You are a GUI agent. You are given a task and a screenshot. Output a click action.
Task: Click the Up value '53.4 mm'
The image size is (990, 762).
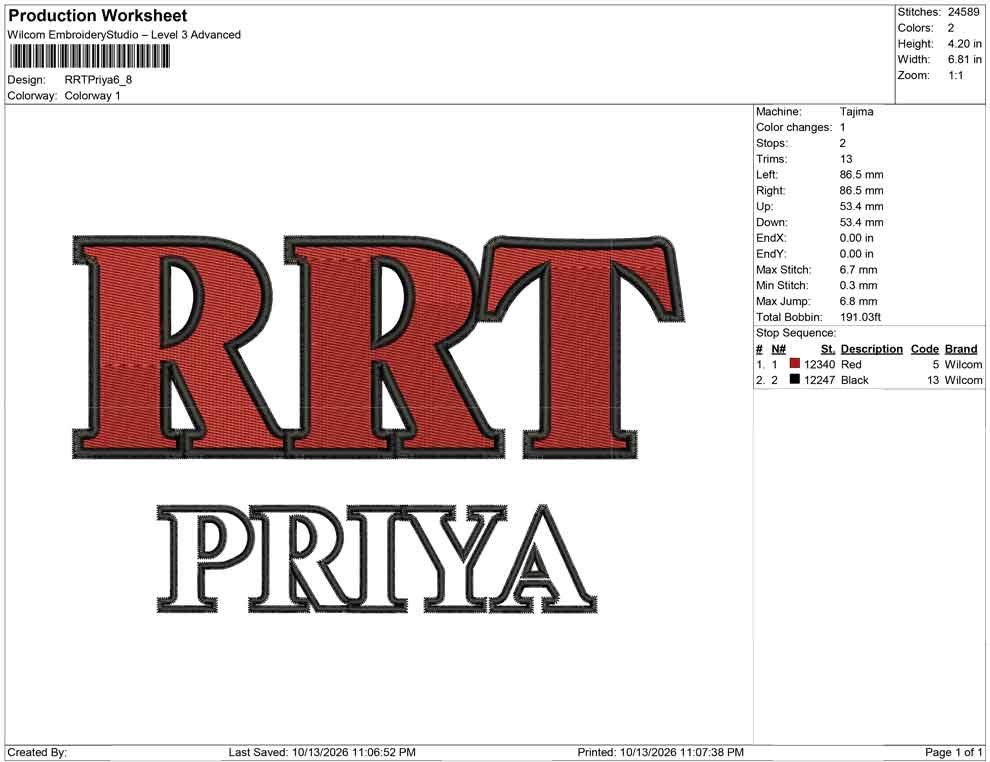click(x=861, y=206)
